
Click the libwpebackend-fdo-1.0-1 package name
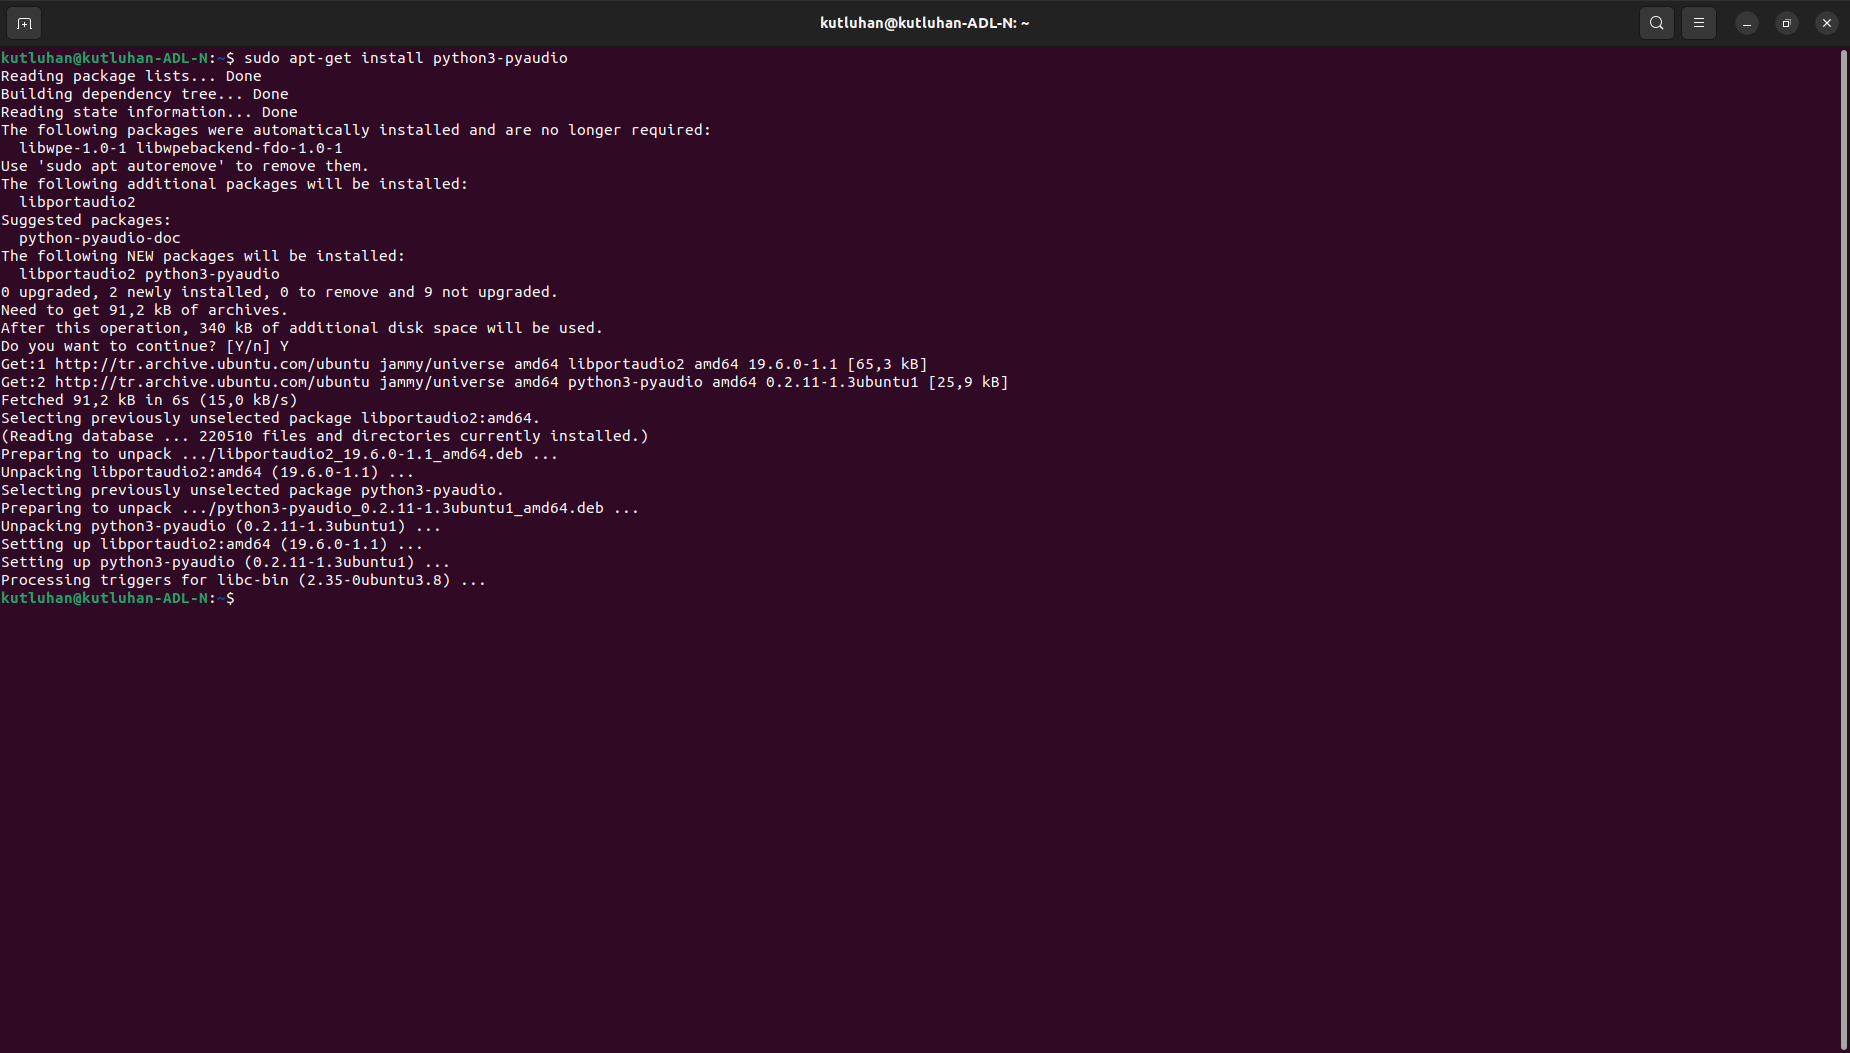tap(239, 148)
